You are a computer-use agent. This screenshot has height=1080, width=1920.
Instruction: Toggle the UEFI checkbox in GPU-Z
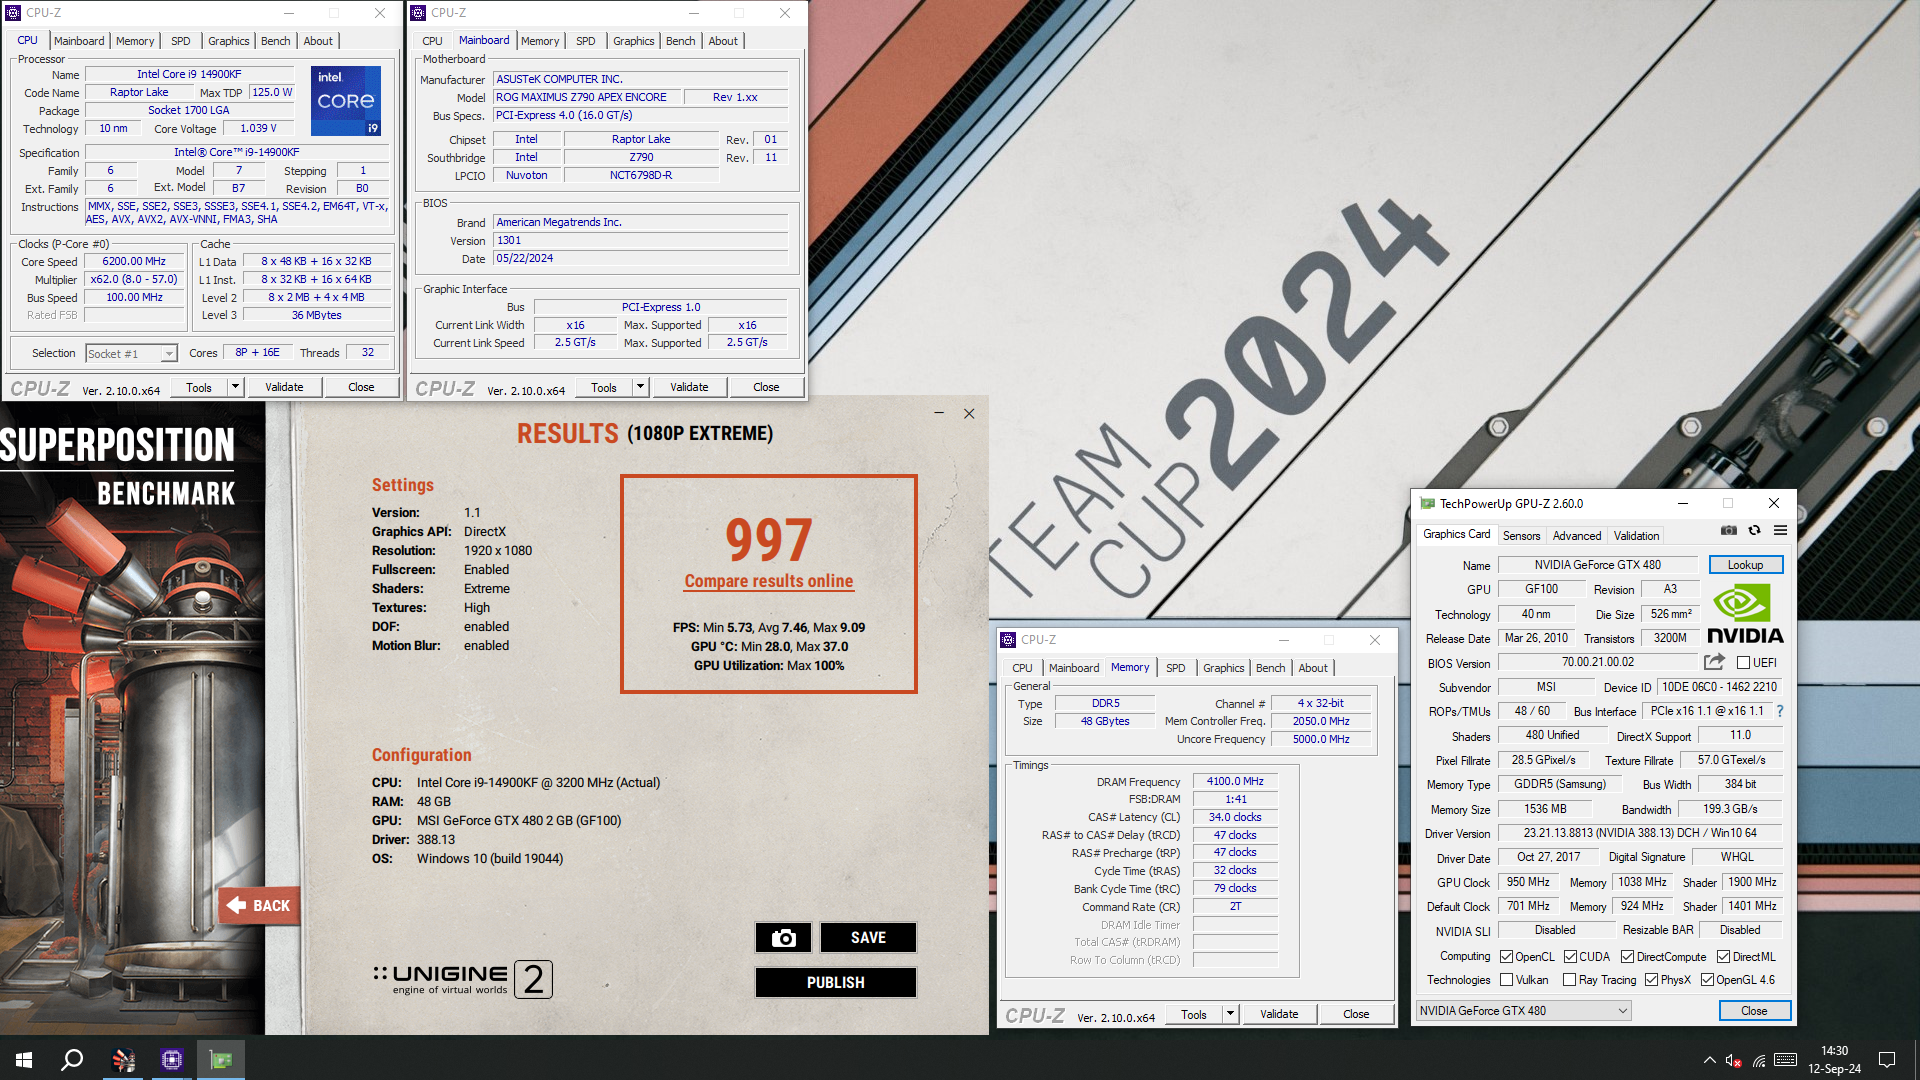pos(1744,663)
